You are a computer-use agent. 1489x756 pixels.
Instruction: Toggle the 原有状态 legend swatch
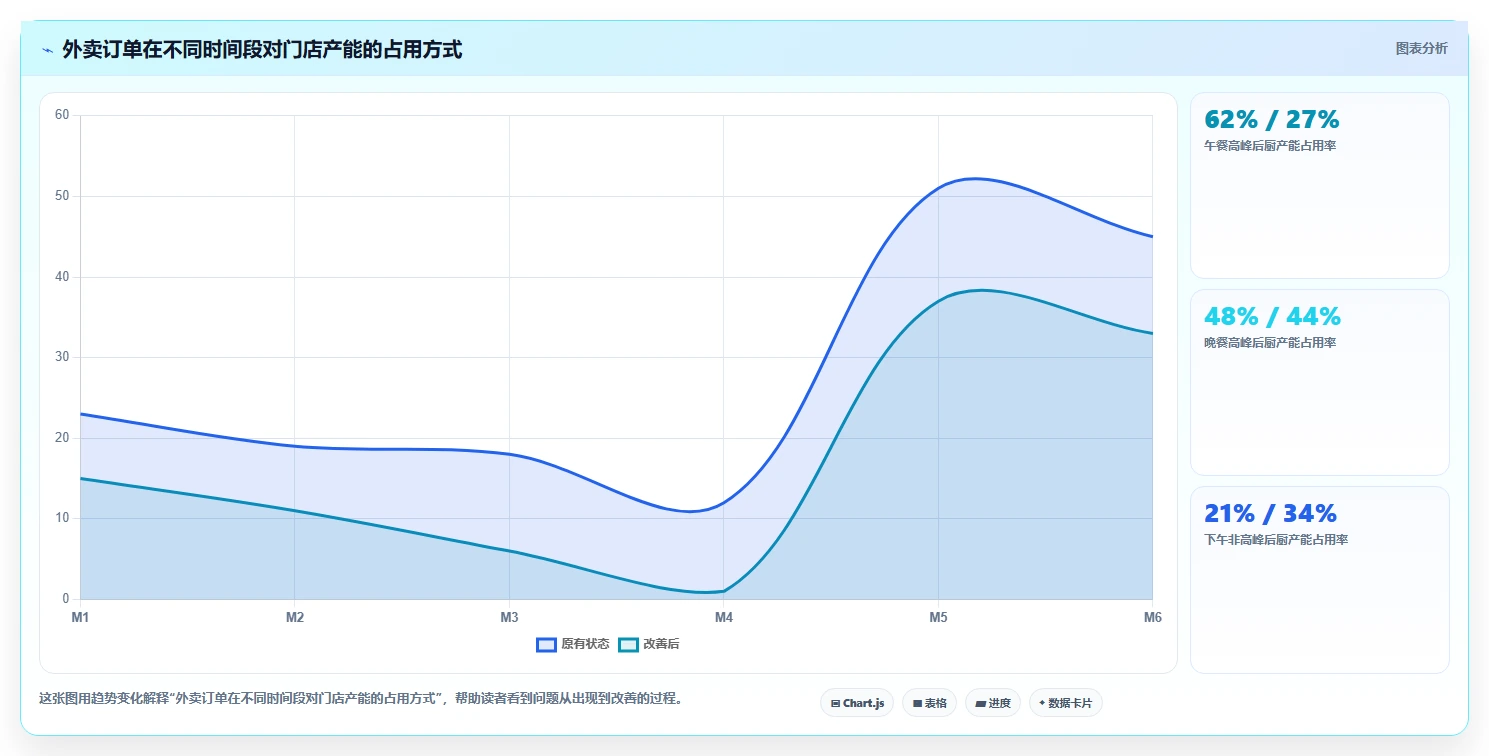tap(546, 644)
